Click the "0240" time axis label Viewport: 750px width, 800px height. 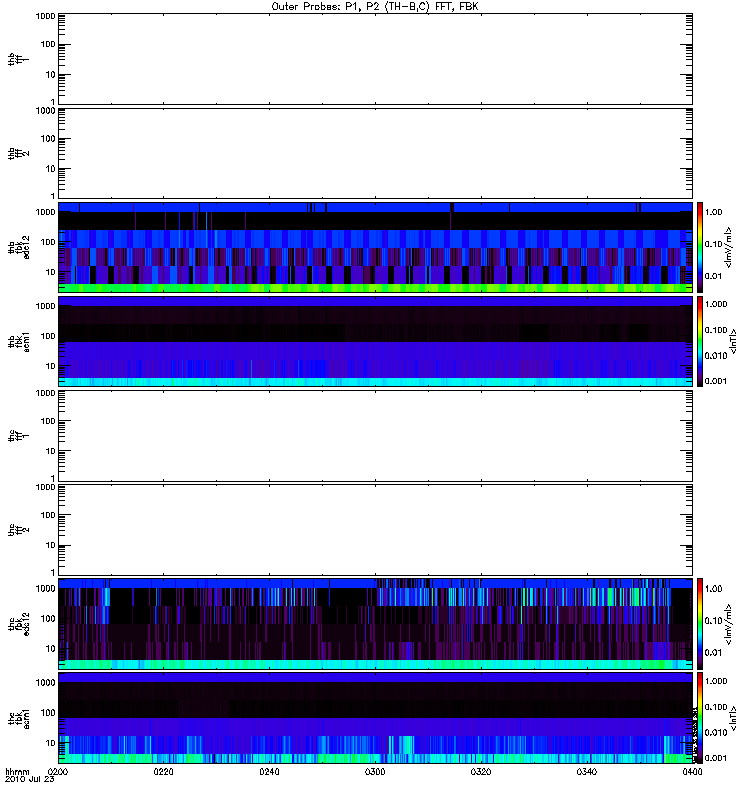[x=269, y=772]
